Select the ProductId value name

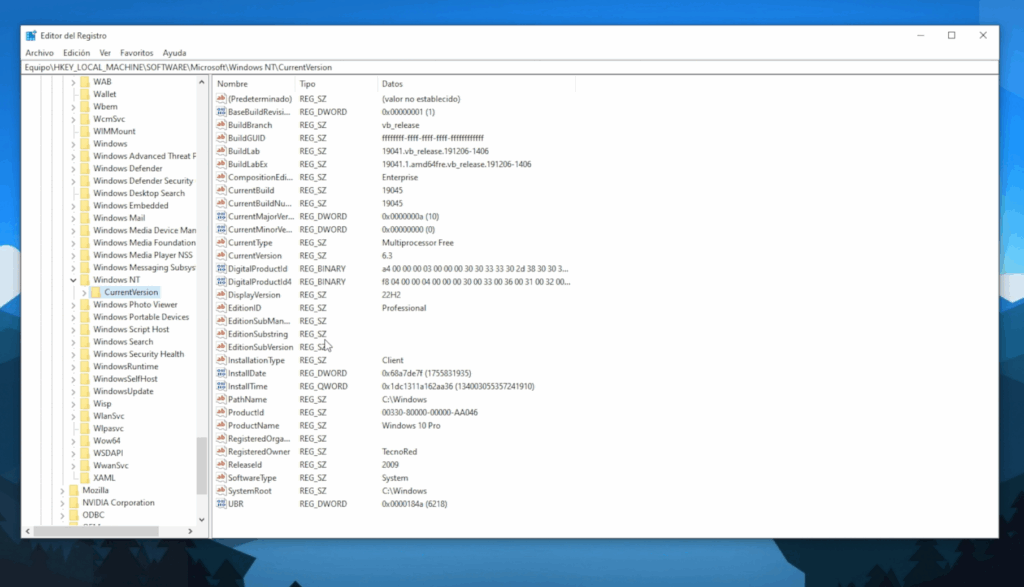(x=246, y=412)
